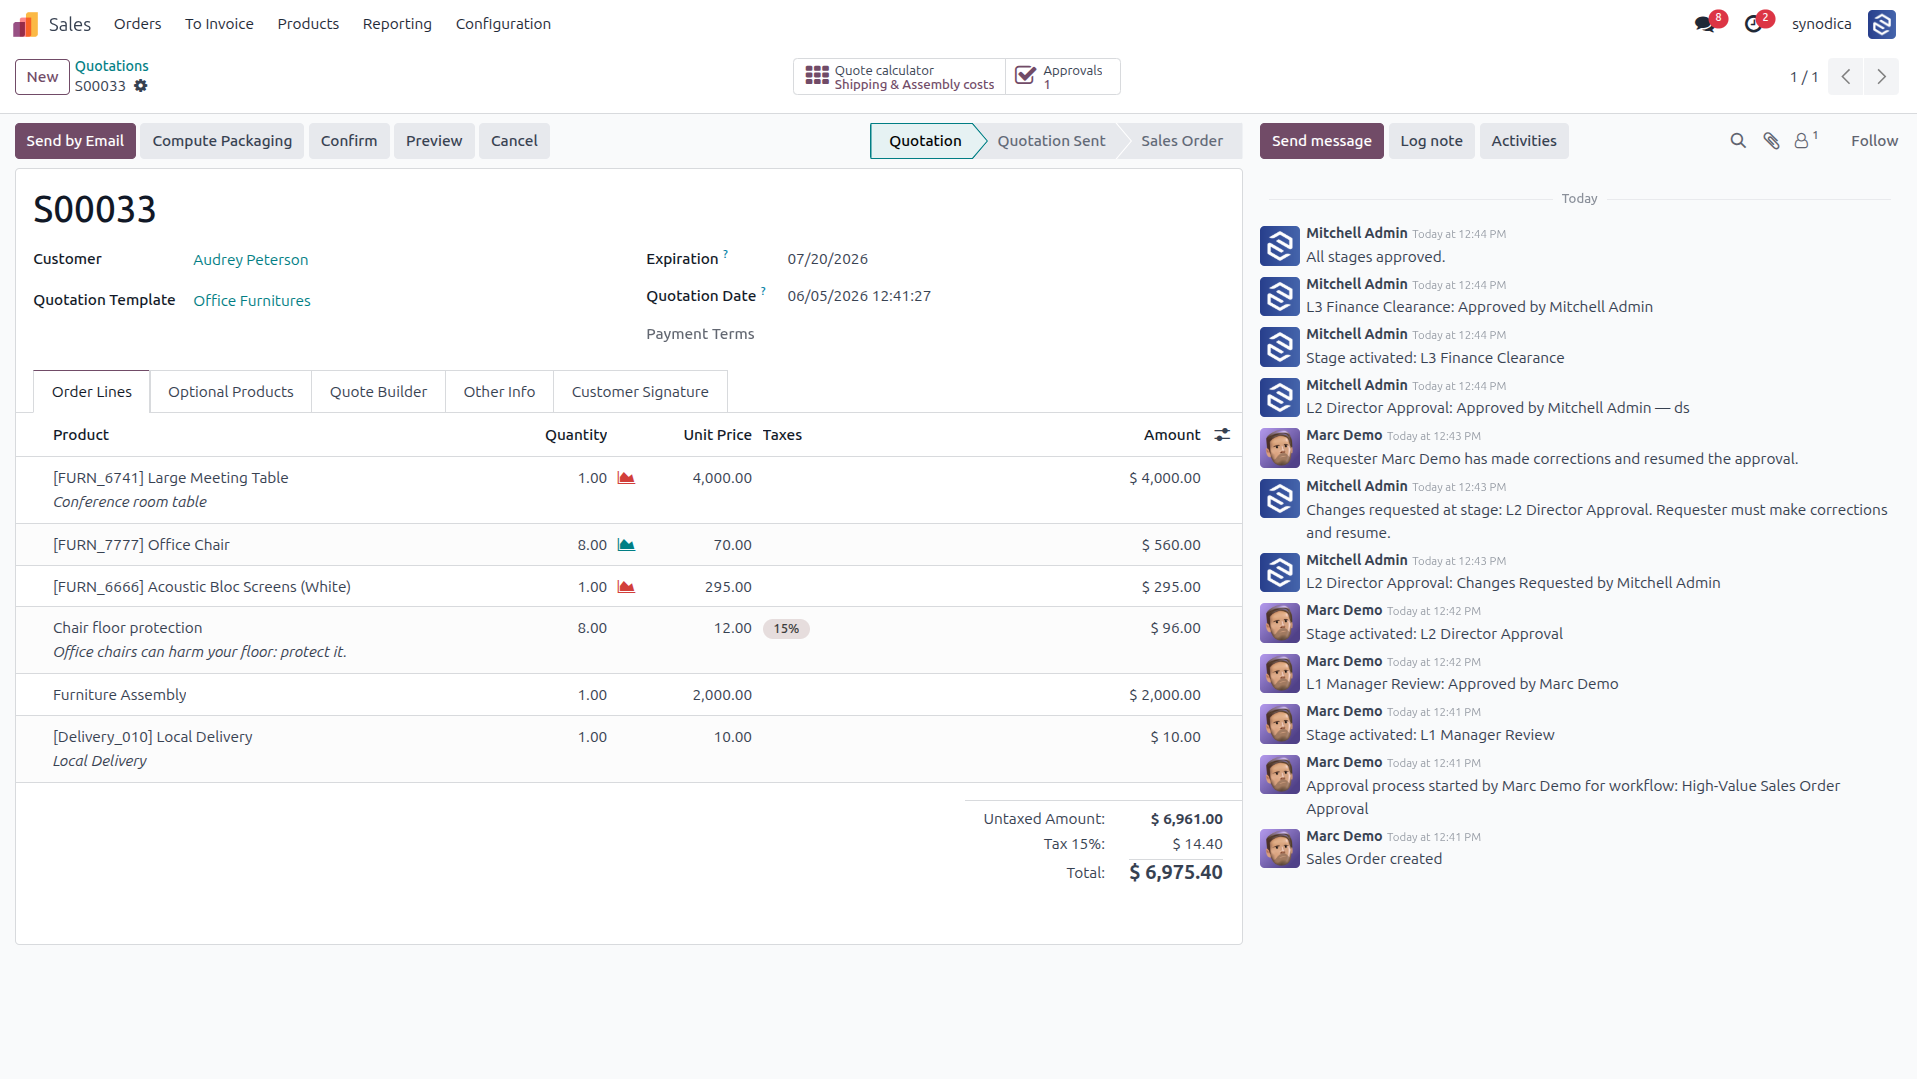Open forecast chart for Acoustic Bloc Screens
Image resolution: width=1917 pixels, height=1079 pixels.
click(x=626, y=587)
